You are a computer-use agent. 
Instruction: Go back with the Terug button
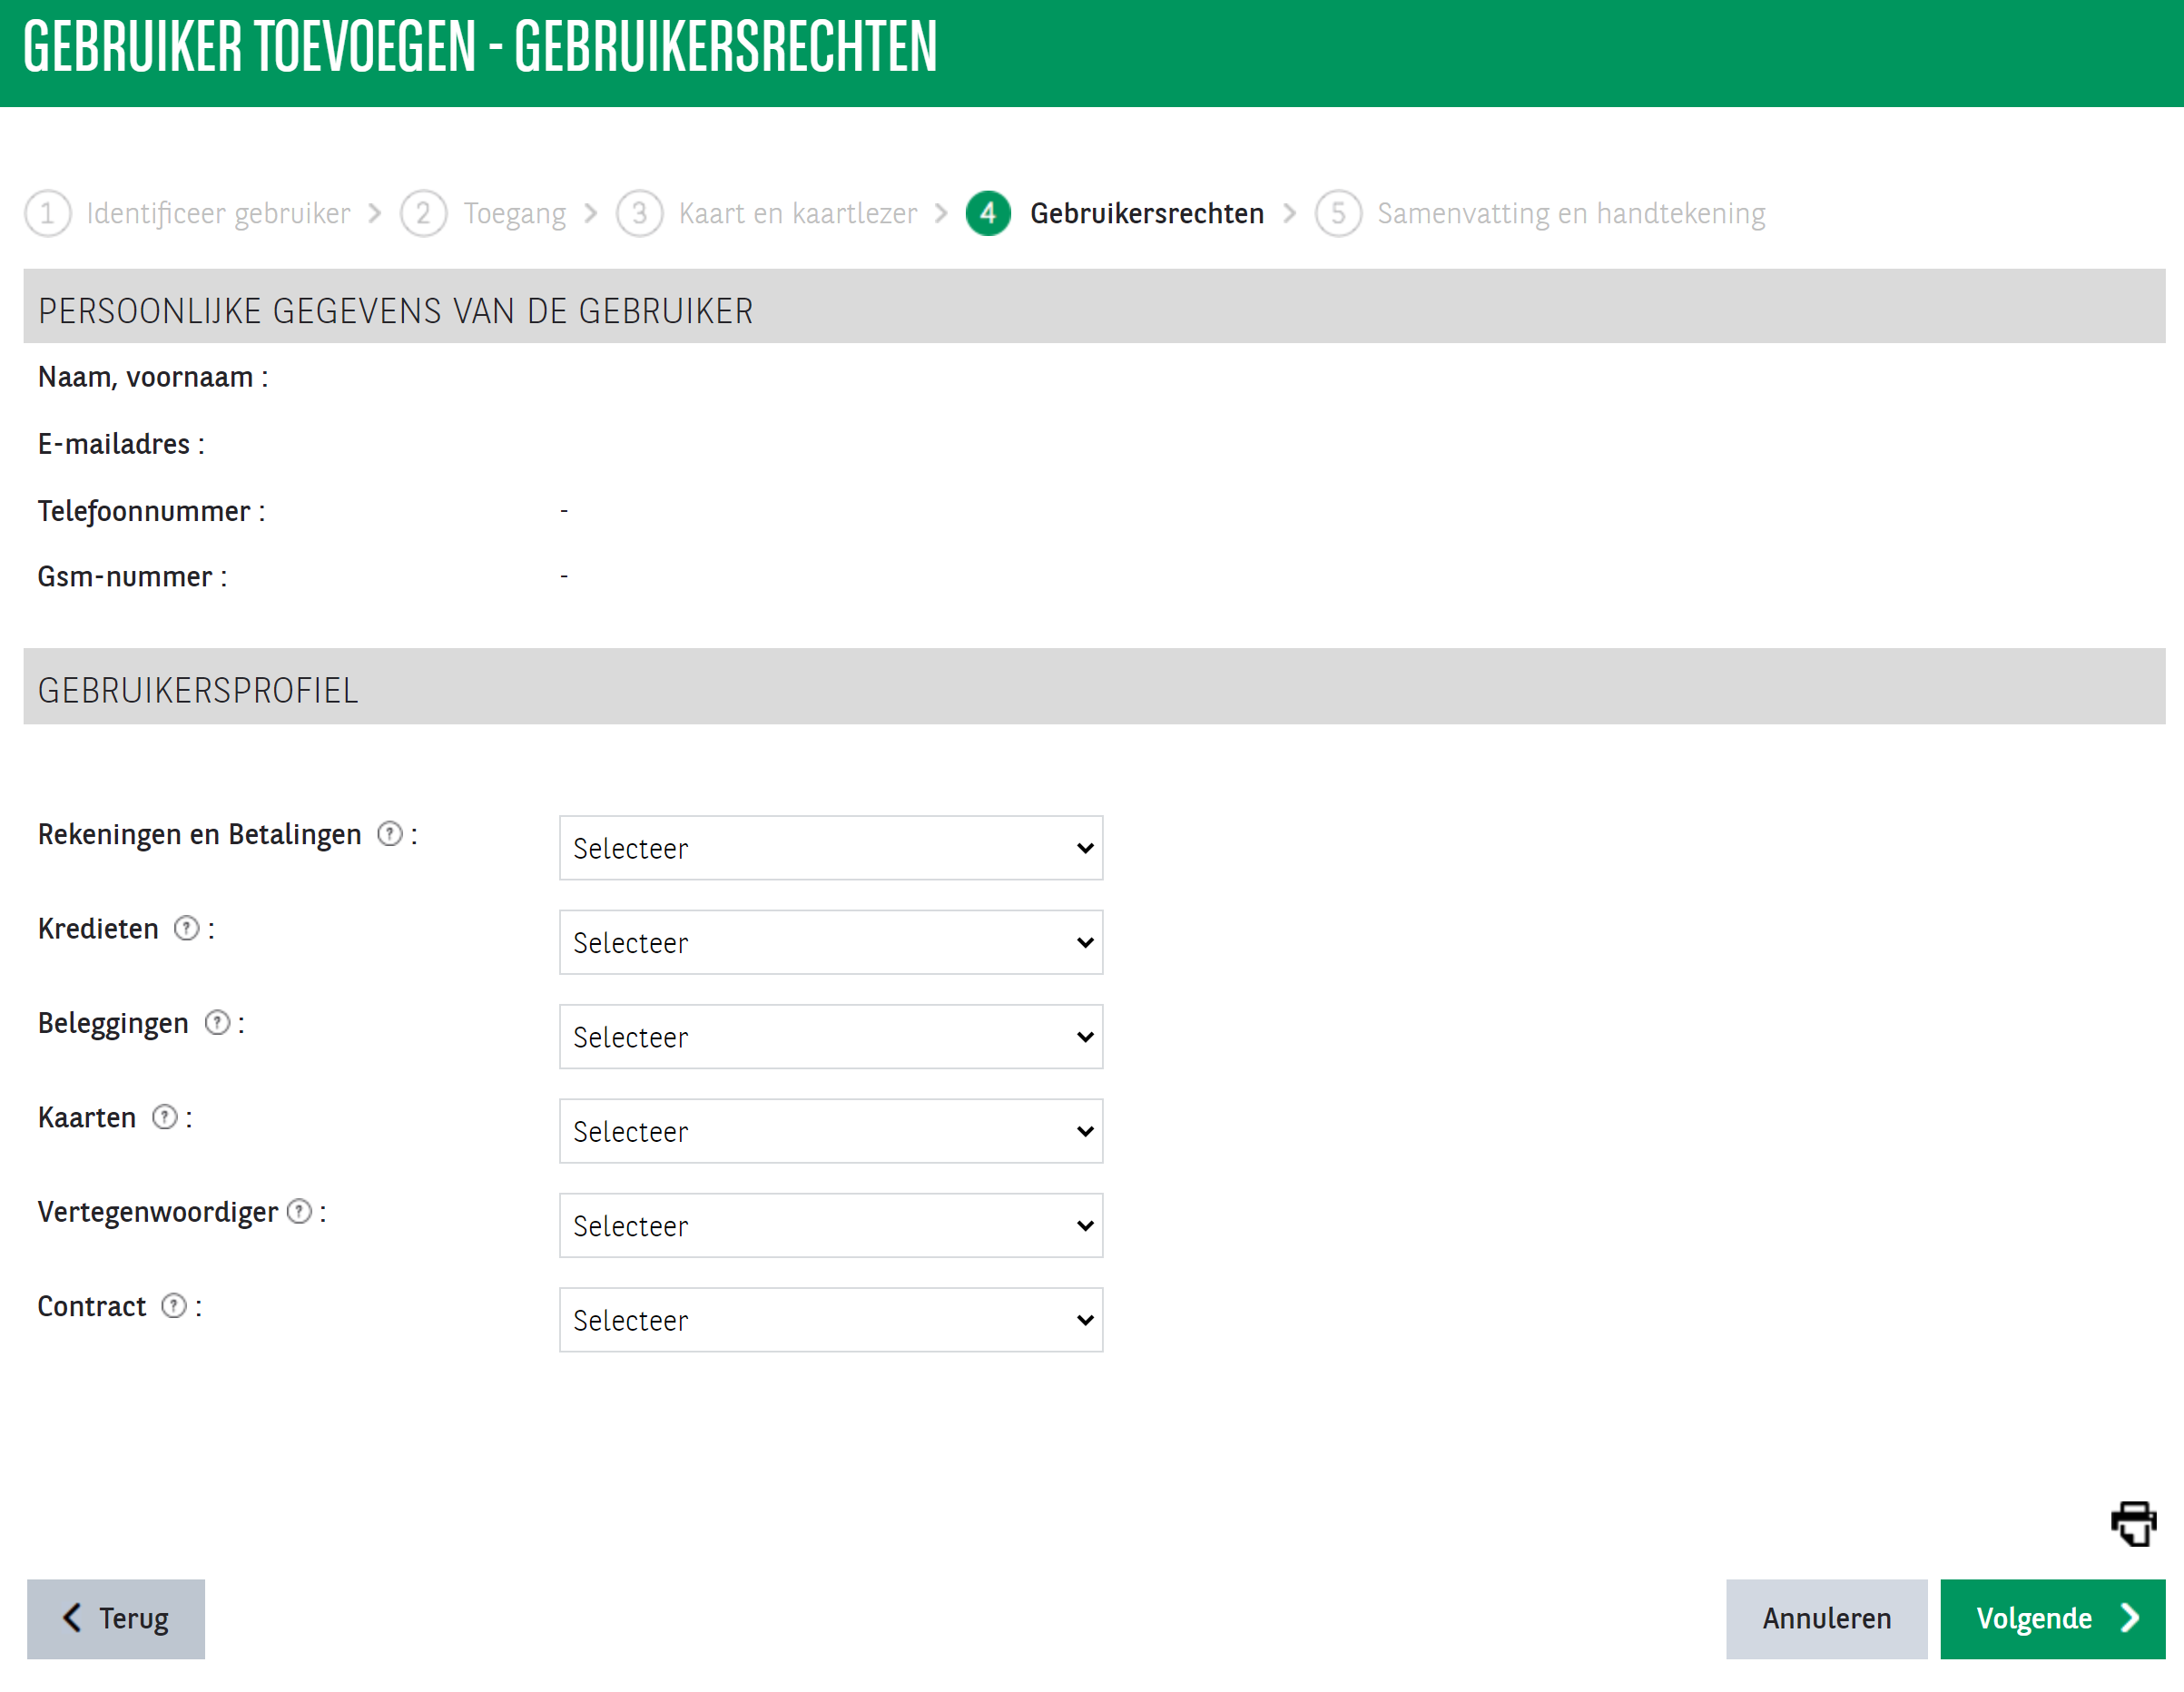pyautogui.click(x=116, y=1618)
